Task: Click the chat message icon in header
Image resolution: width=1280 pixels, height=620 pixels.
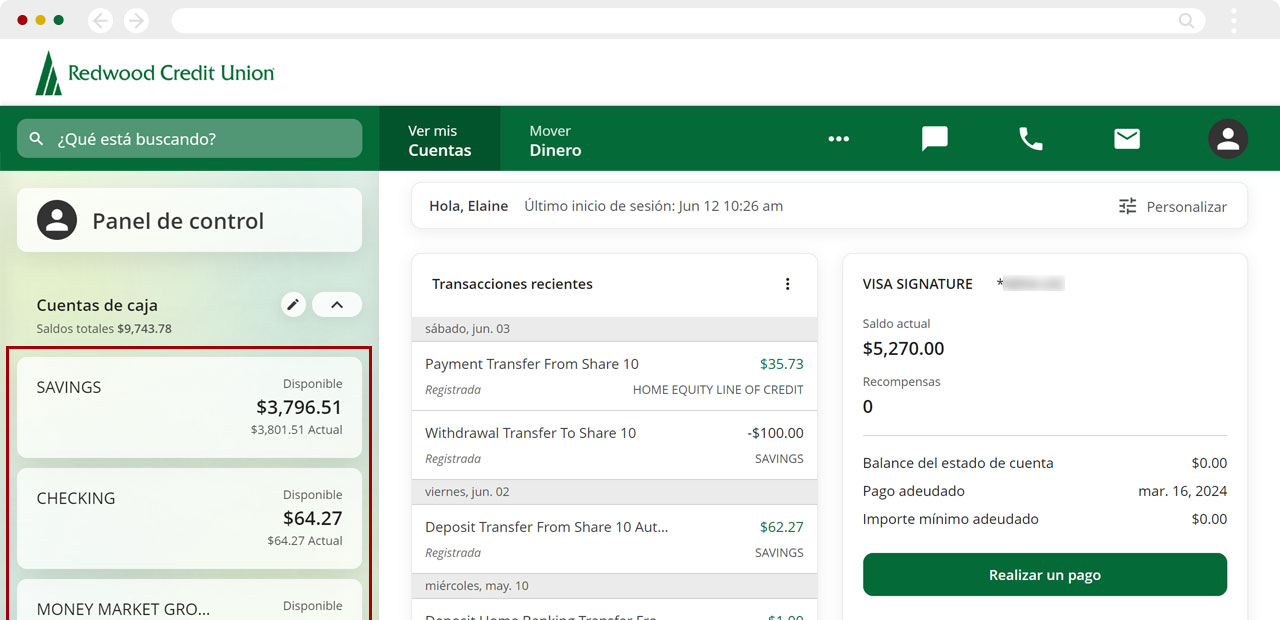Action: 934,139
